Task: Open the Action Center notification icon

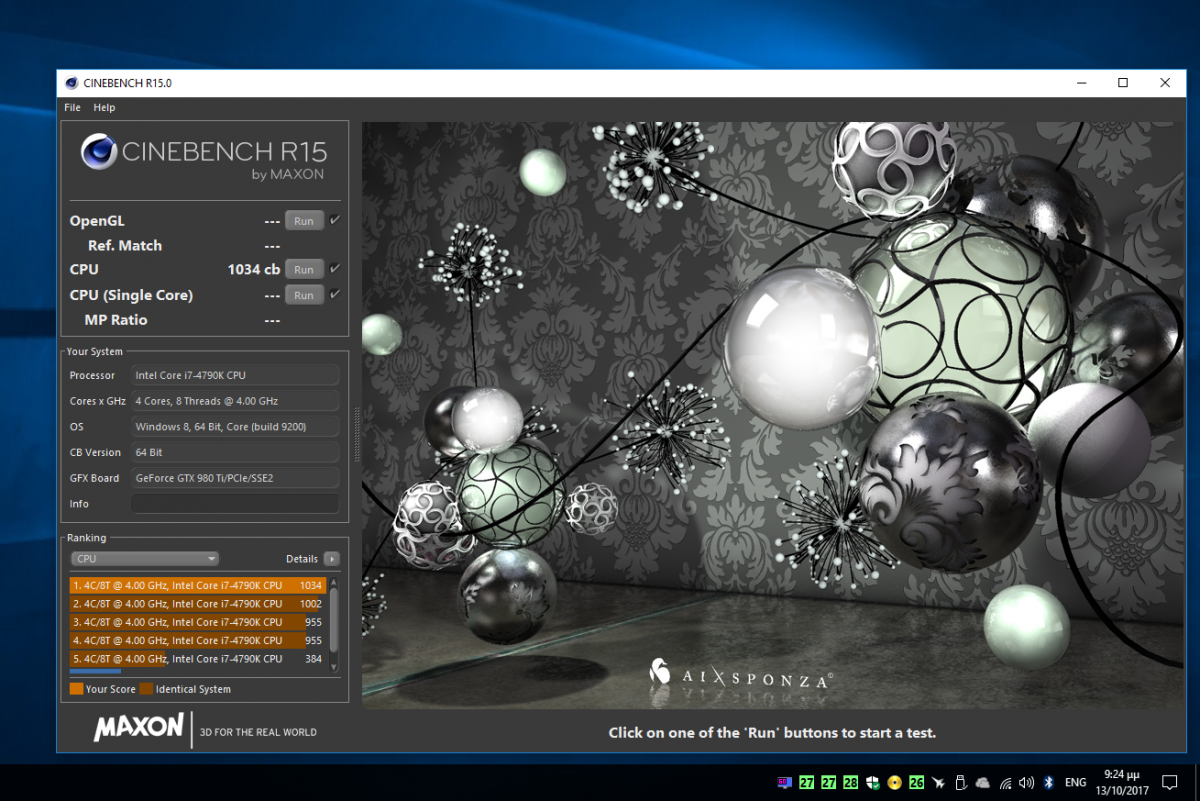Action: coord(1169,782)
